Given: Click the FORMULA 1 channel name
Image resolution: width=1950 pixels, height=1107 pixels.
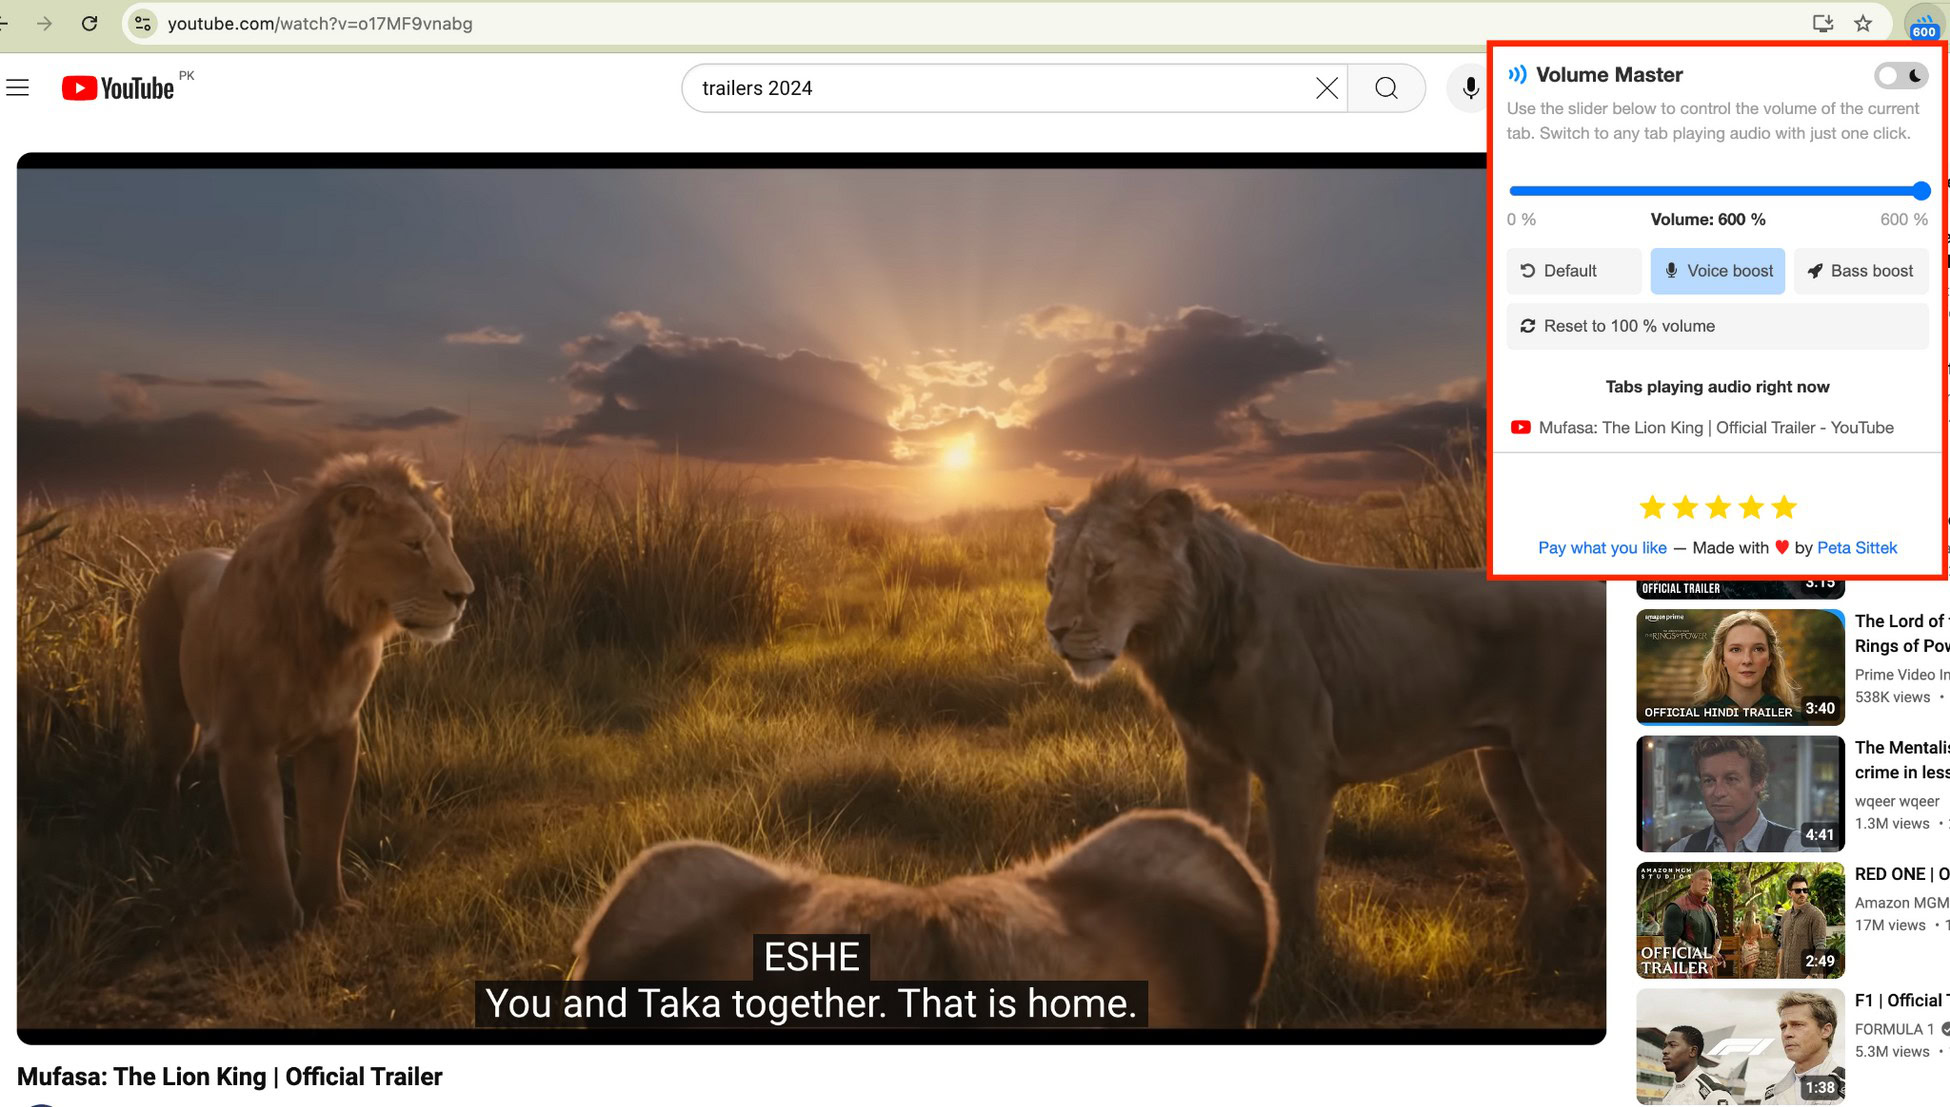Looking at the screenshot, I should click(x=1894, y=1028).
